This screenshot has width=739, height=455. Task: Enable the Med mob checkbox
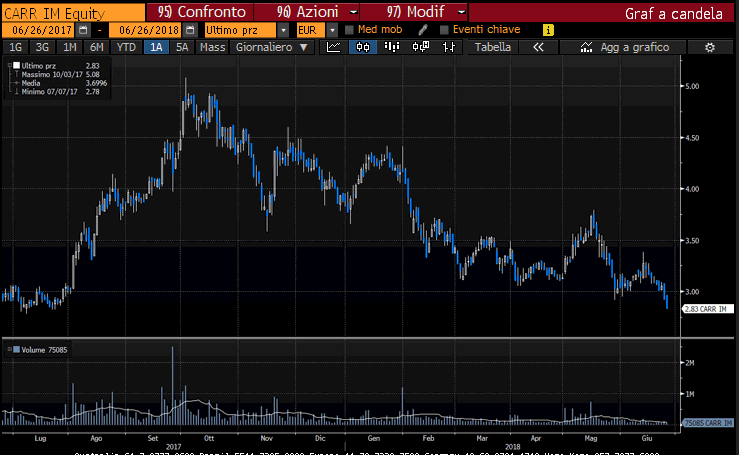pos(349,30)
